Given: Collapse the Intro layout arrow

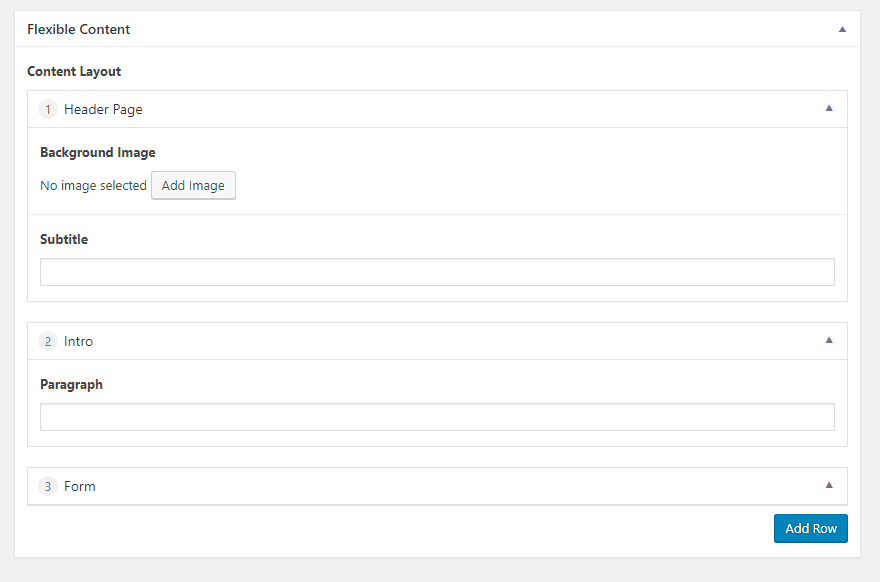Looking at the screenshot, I should pos(828,340).
